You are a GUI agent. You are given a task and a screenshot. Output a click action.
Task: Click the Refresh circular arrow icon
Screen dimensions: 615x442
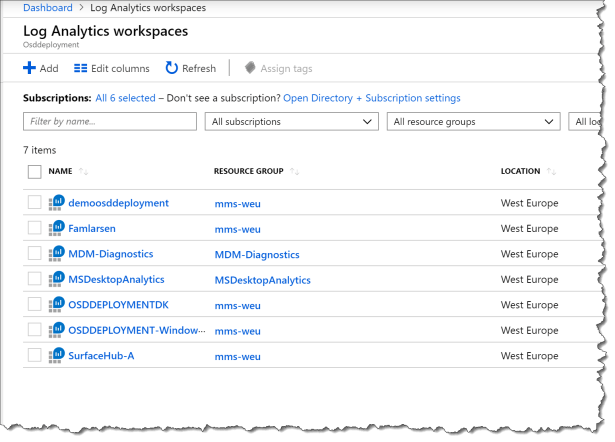click(171, 68)
